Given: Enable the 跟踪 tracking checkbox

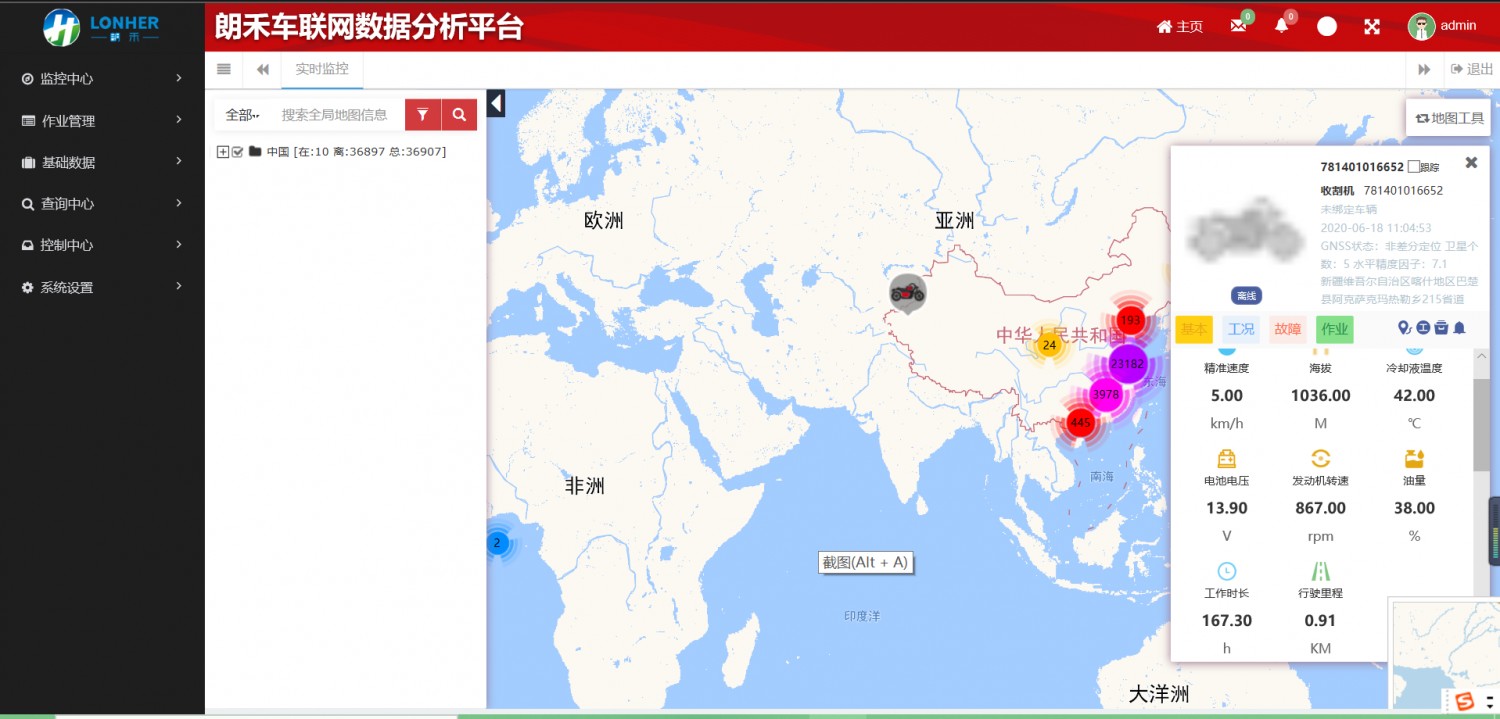Looking at the screenshot, I should pyautogui.click(x=1413, y=167).
